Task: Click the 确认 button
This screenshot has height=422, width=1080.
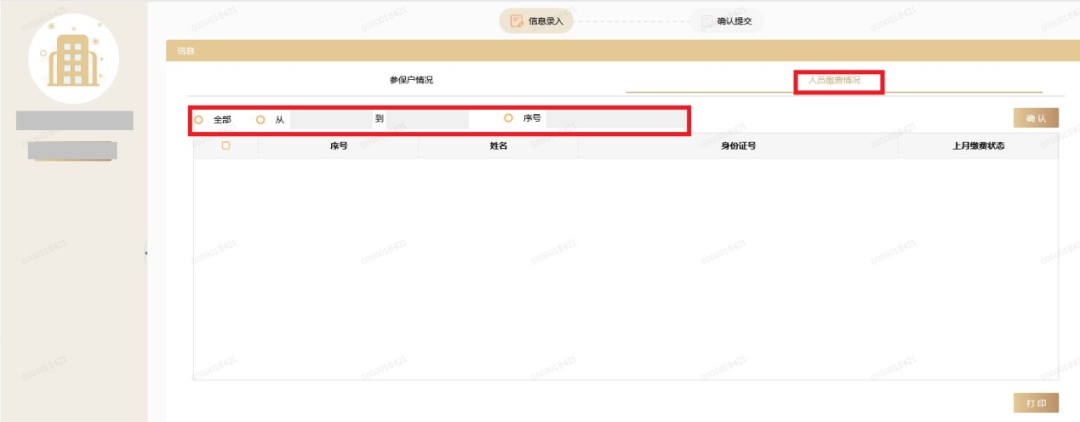Action: pyautogui.click(x=1036, y=118)
